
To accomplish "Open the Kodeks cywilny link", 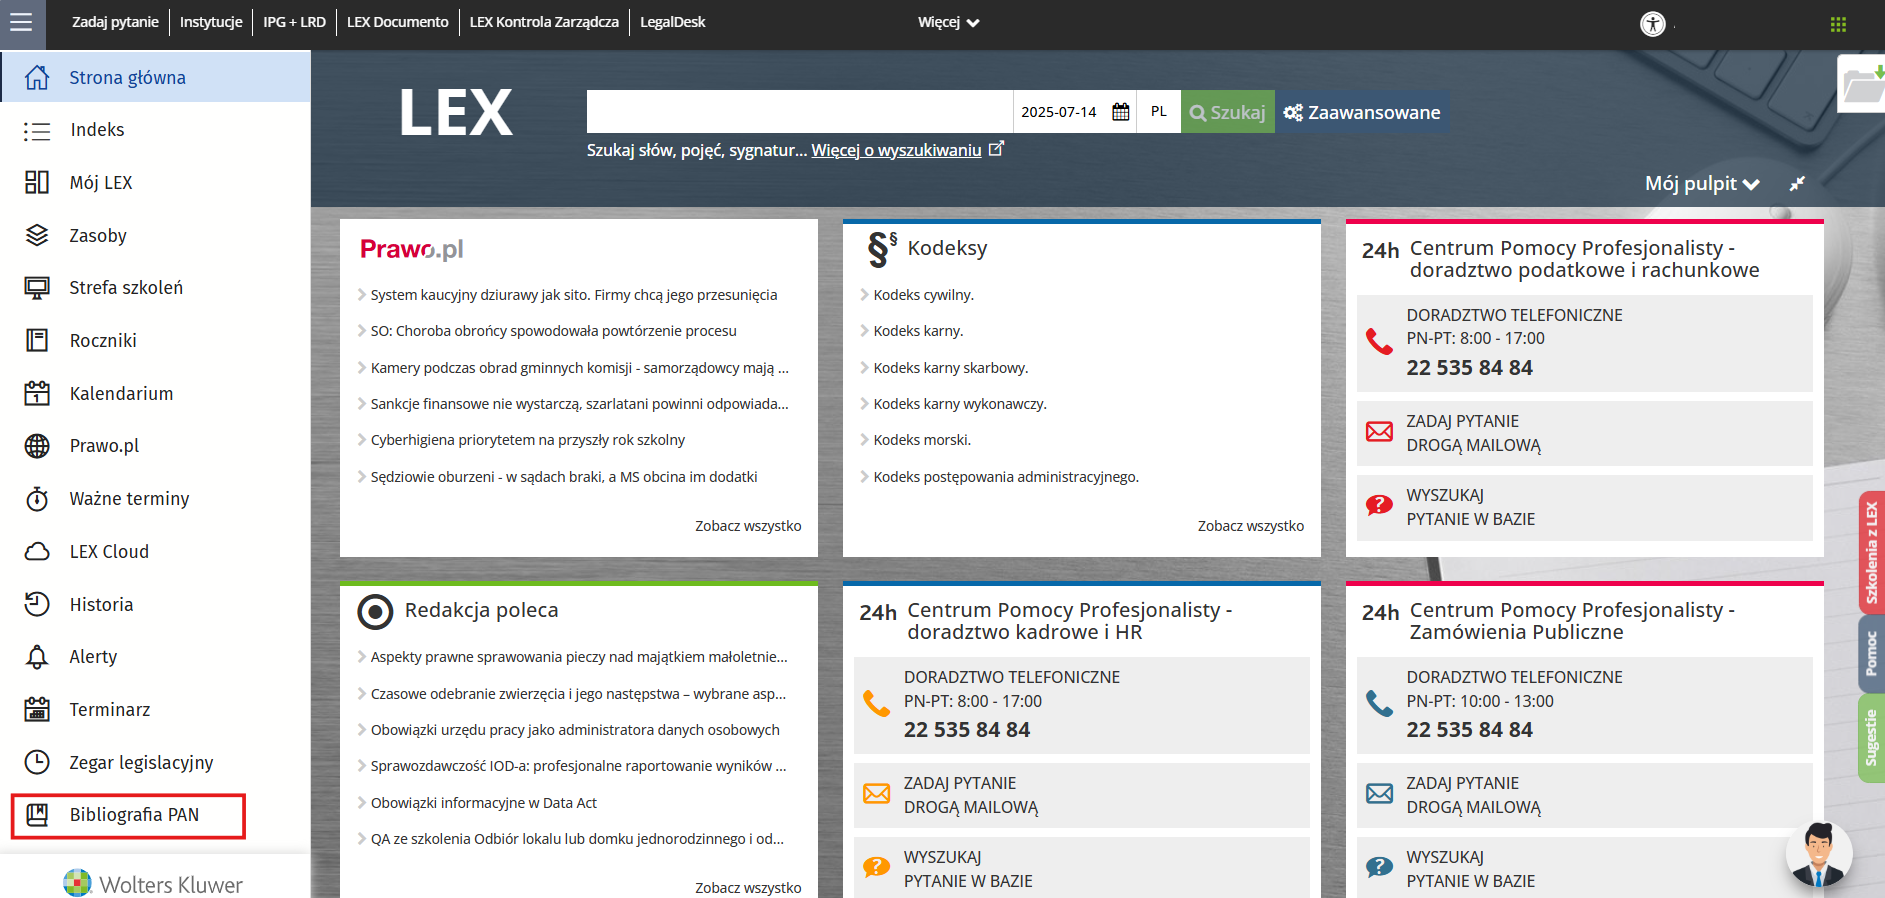I will coord(923,295).
